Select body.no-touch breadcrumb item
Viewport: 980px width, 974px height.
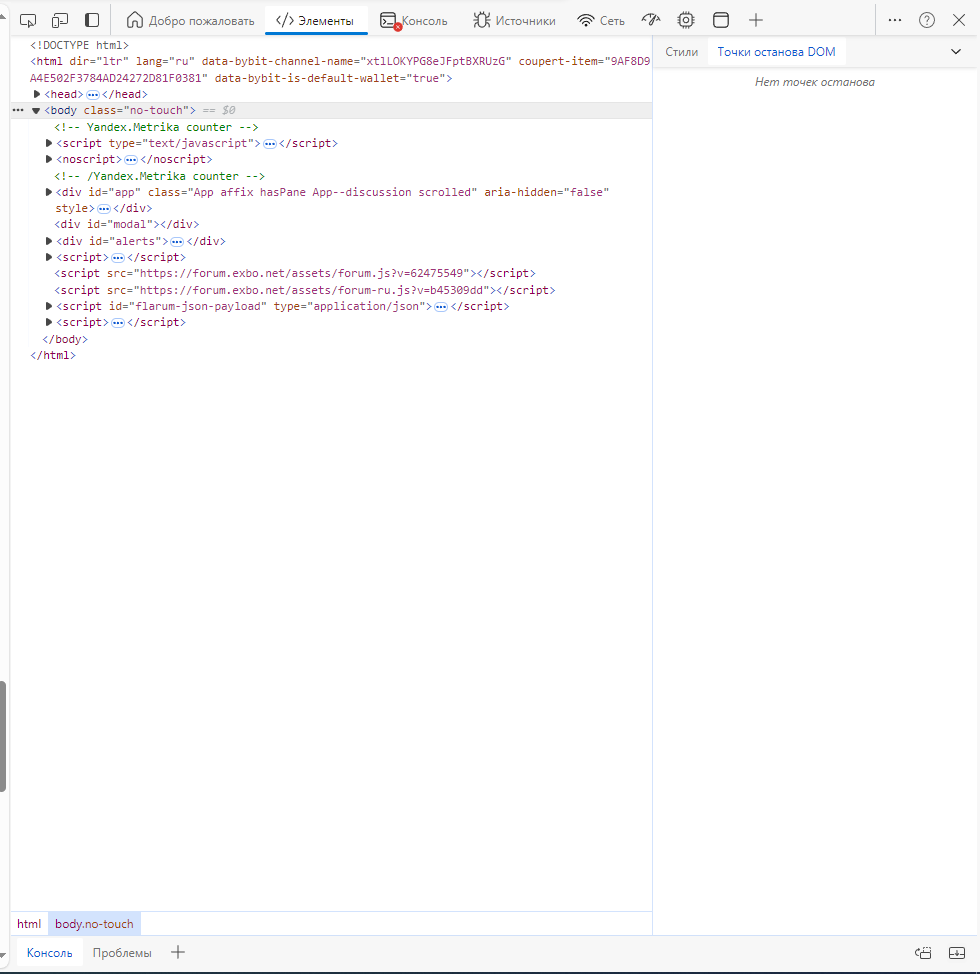click(94, 924)
